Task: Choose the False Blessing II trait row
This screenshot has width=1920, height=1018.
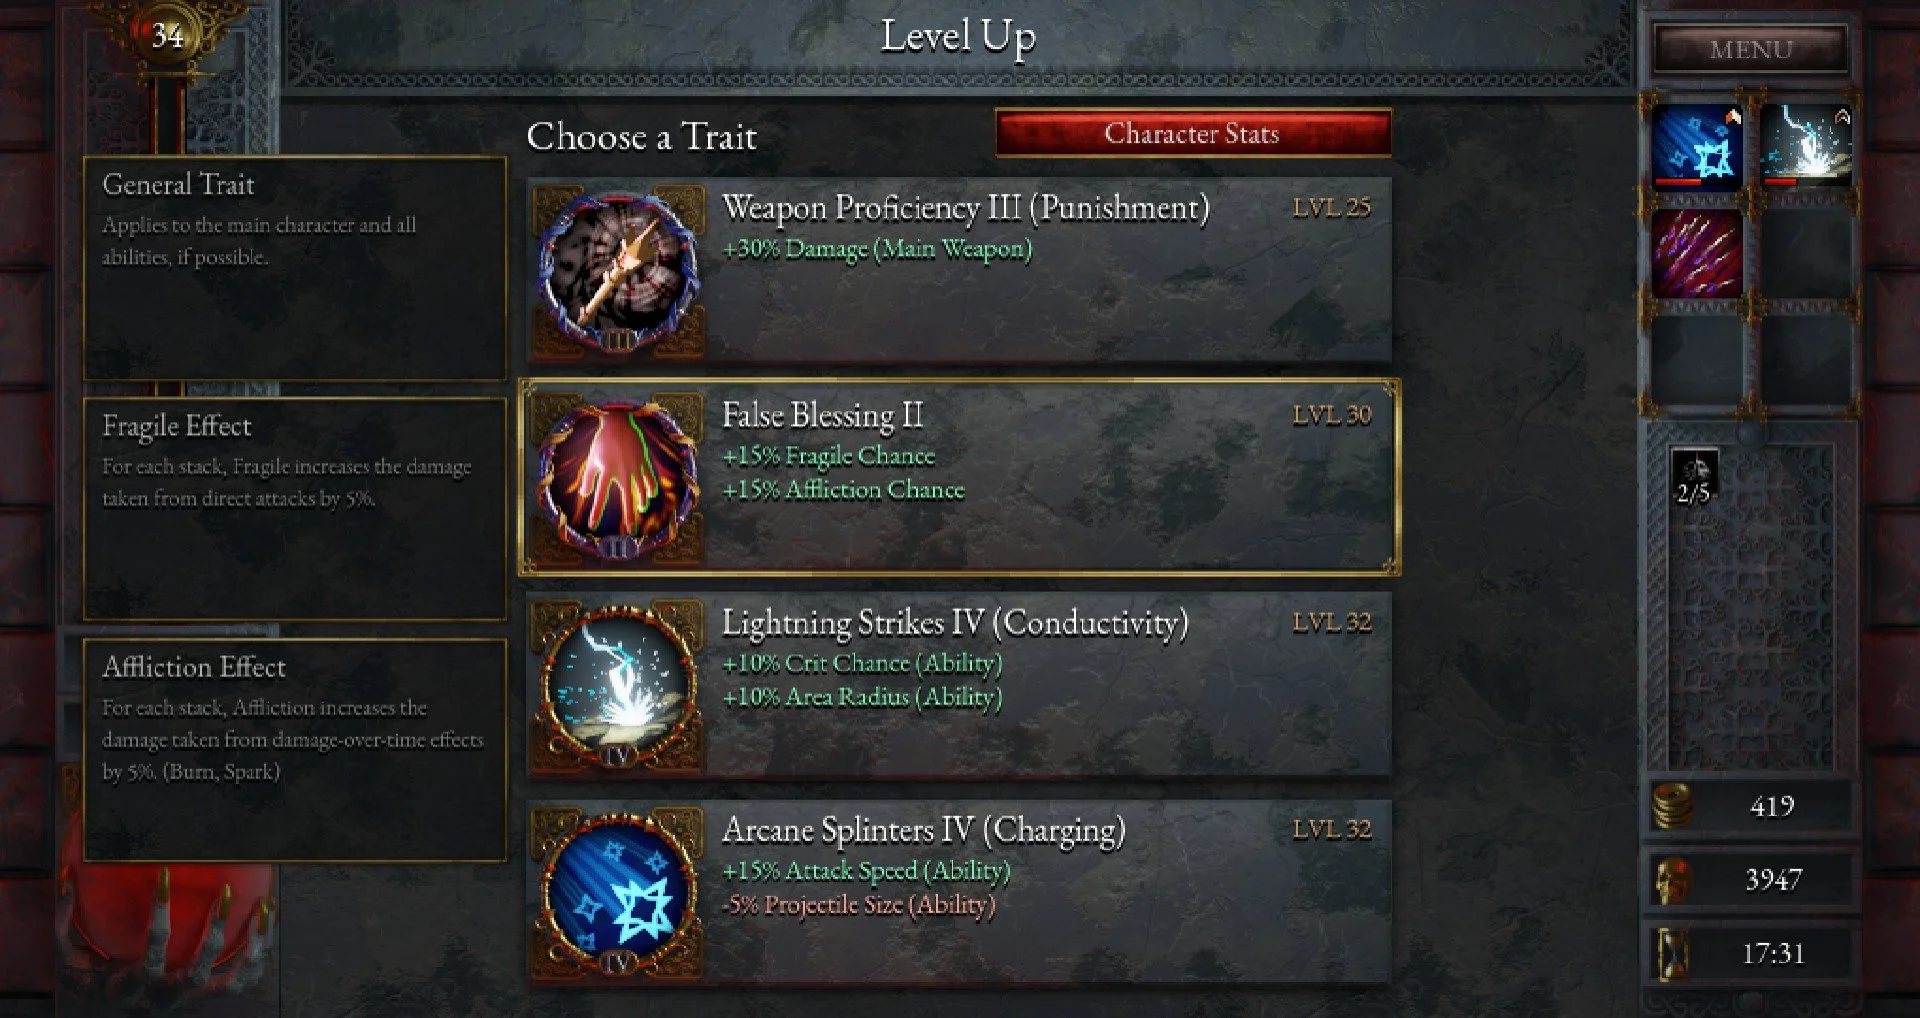Action: [959, 478]
